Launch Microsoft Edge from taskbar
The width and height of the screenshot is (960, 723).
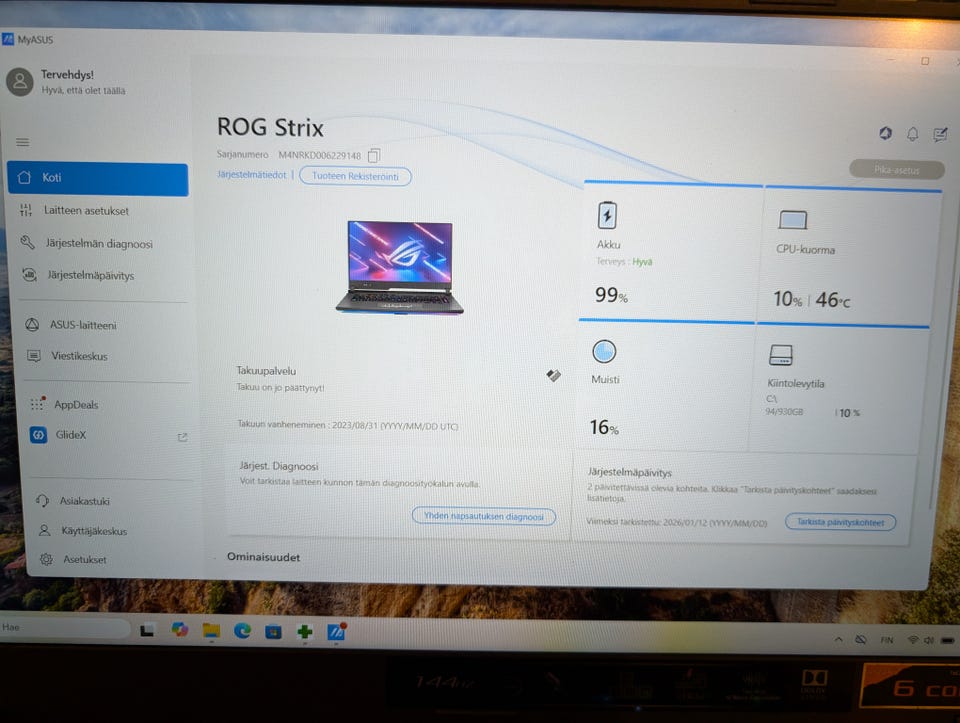pos(242,630)
